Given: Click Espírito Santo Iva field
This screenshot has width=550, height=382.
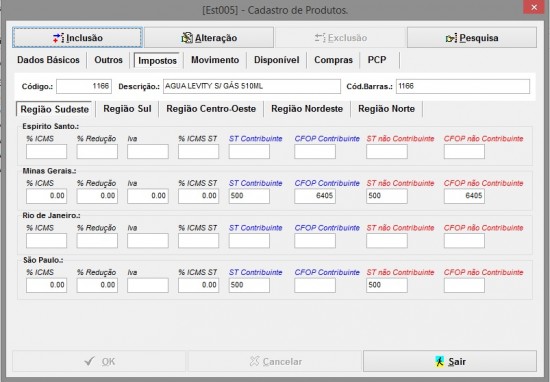Looking at the screenshot, I should [148, 152].
